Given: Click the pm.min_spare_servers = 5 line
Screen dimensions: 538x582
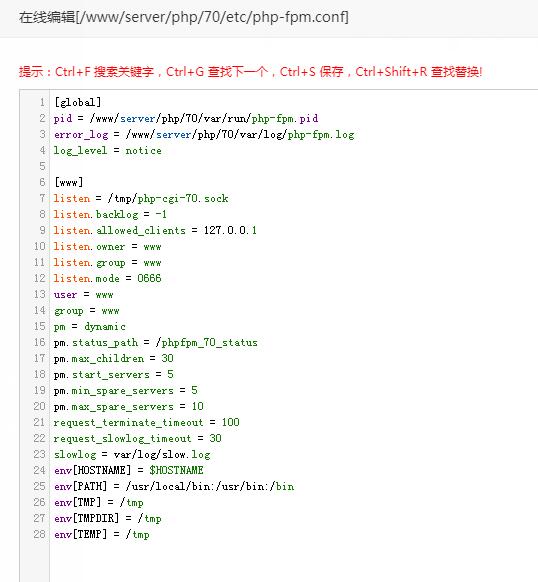Looking at the screenshot, I should 125,390.
